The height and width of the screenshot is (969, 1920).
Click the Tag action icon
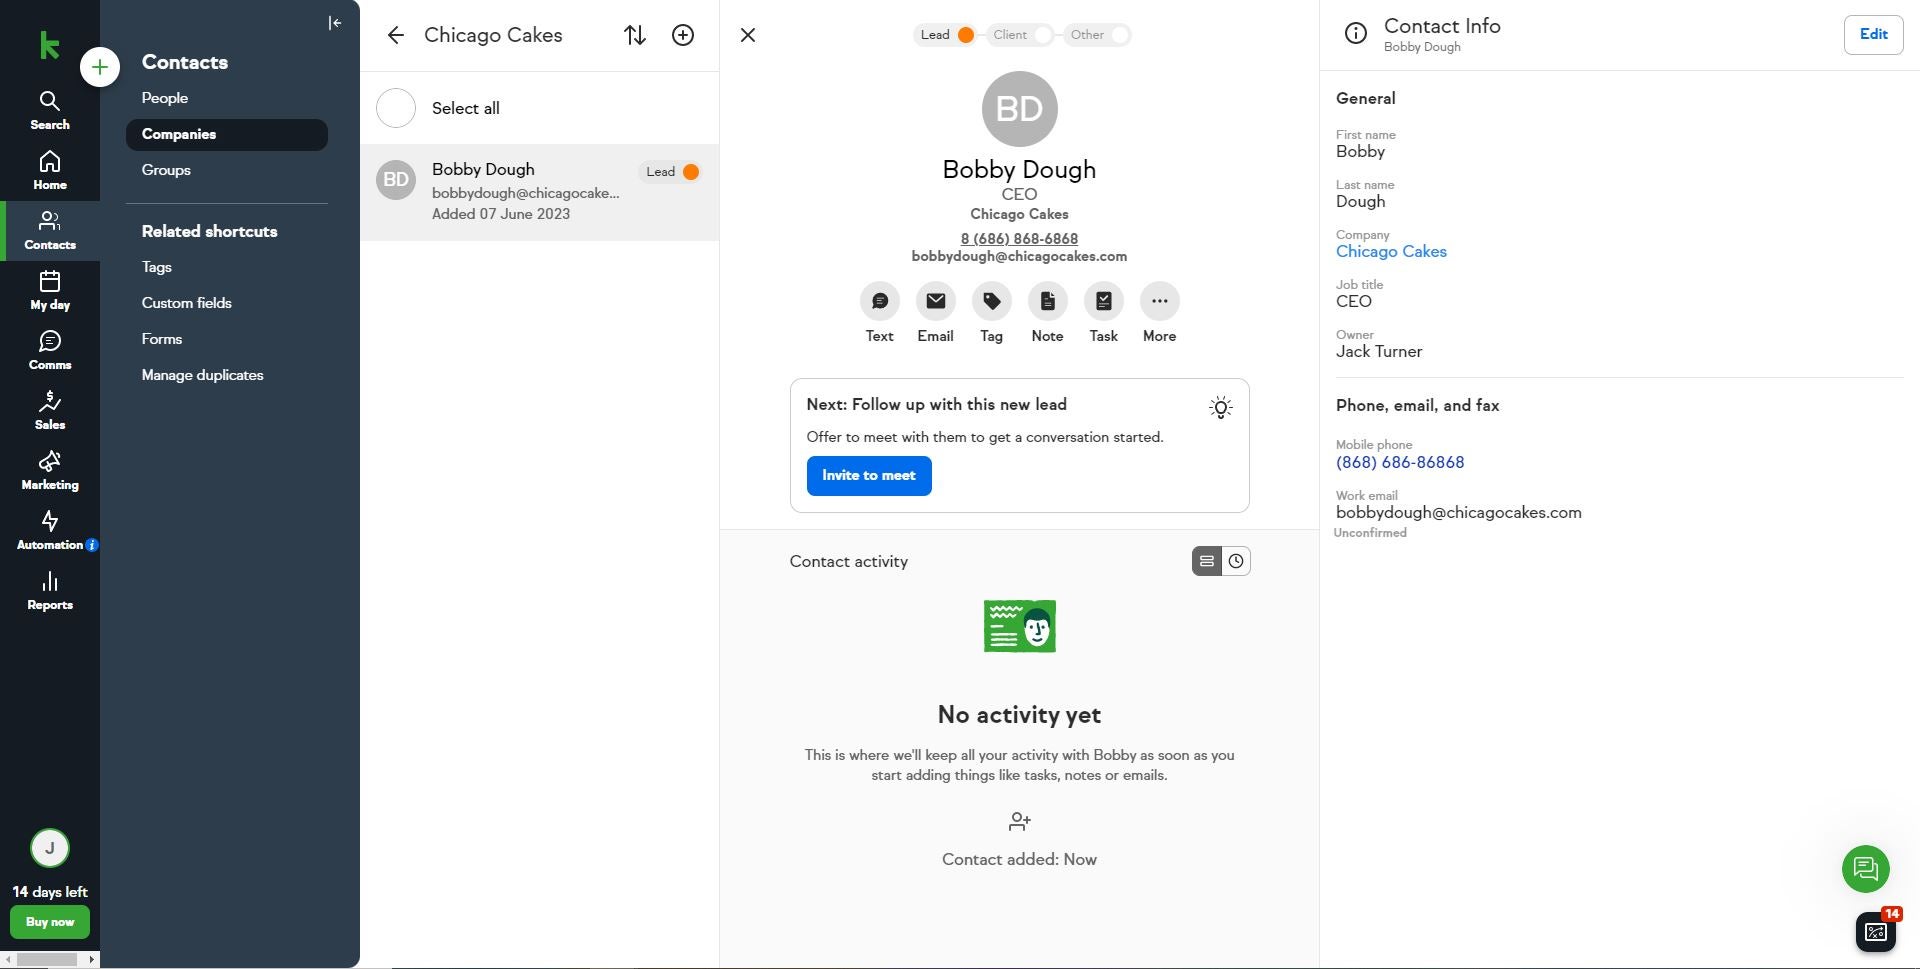click(991, 301)
